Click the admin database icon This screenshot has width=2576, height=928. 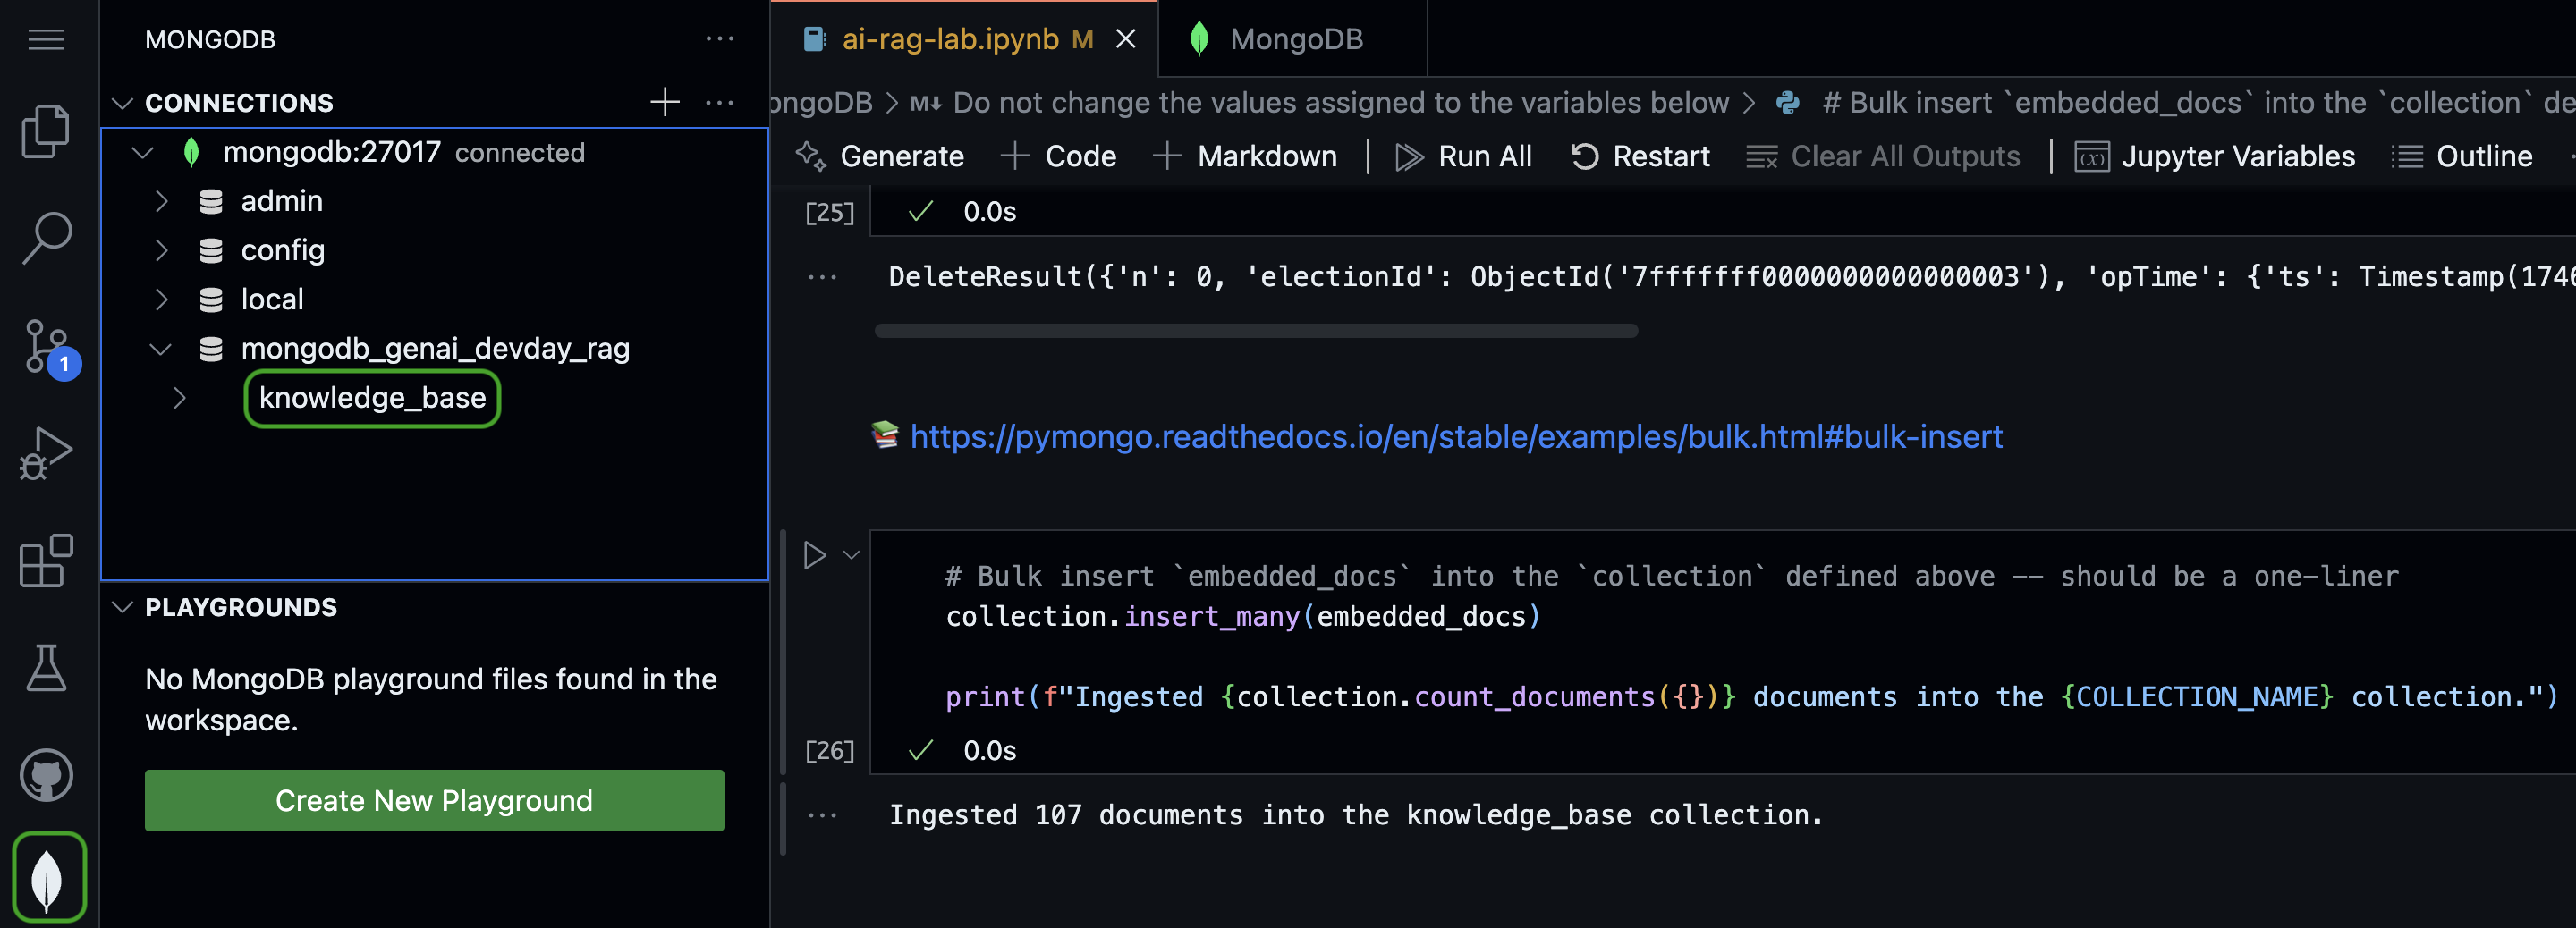[211, 202]
